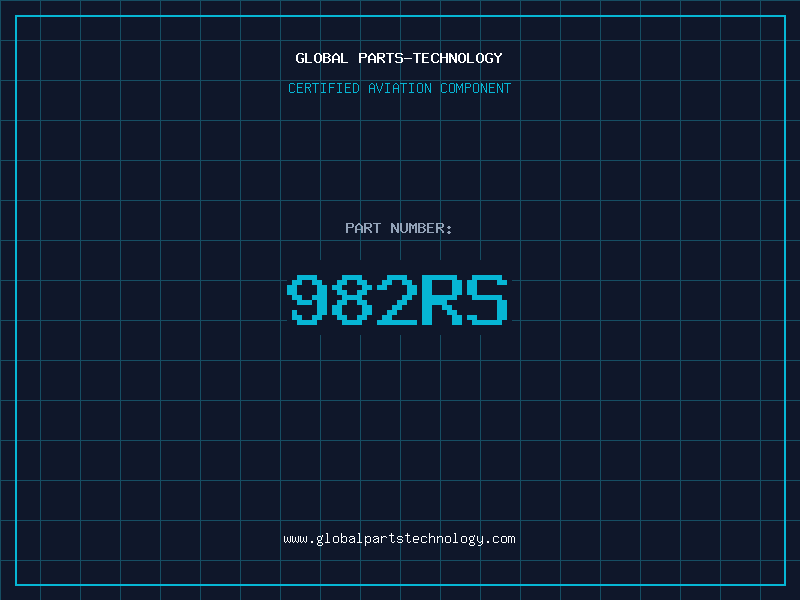800x600 pixels.
Task: Select the part number 982RS
Action: tap(397, 300)
